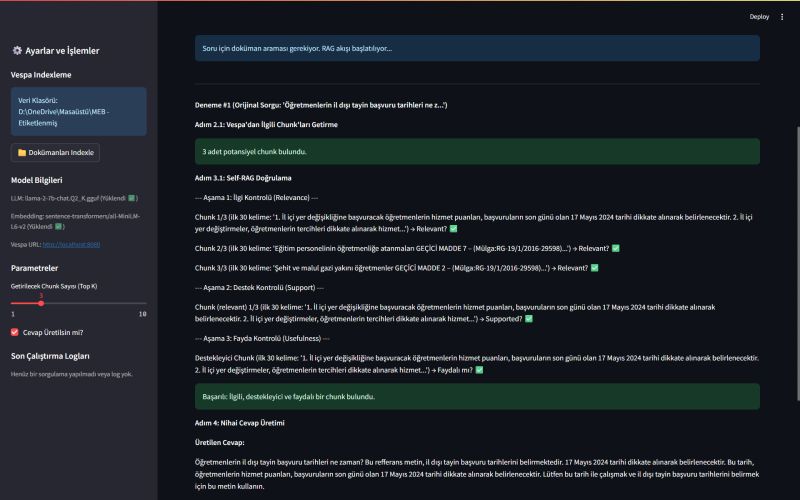Click the Ayarlar ve İşlemler heading
This screenshot has height=500, width=800.
coord(62,51)
